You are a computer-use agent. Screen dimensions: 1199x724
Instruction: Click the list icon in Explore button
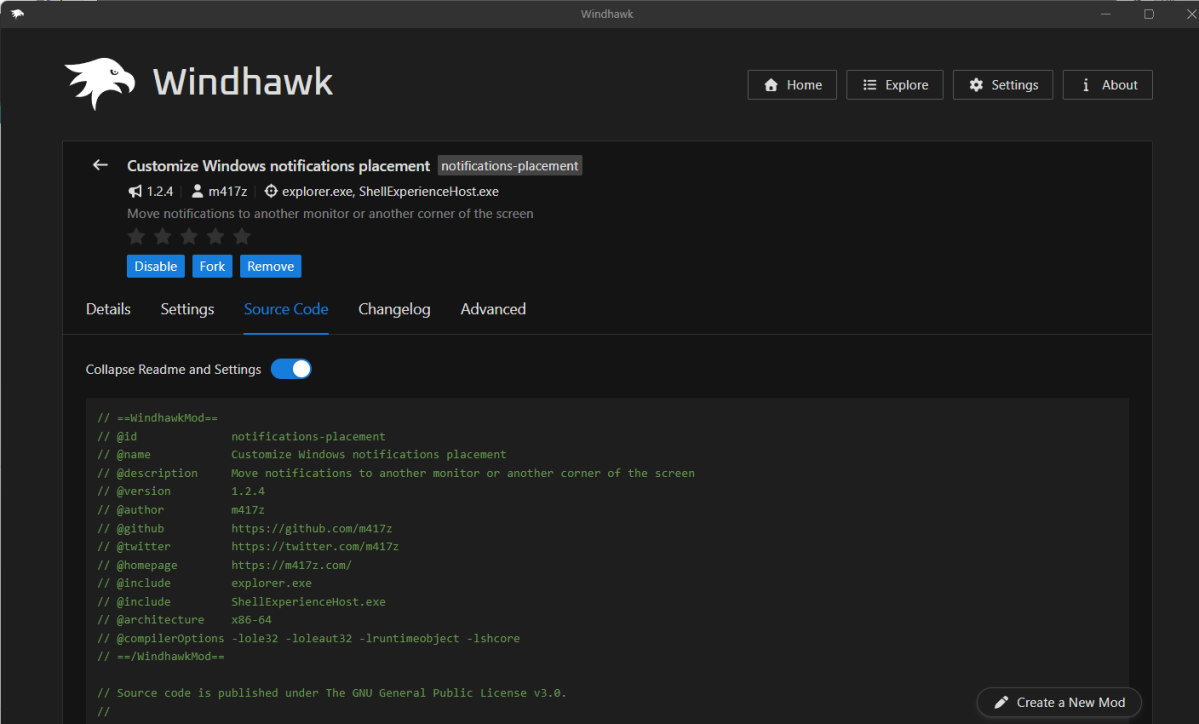[x=869, y=85]
